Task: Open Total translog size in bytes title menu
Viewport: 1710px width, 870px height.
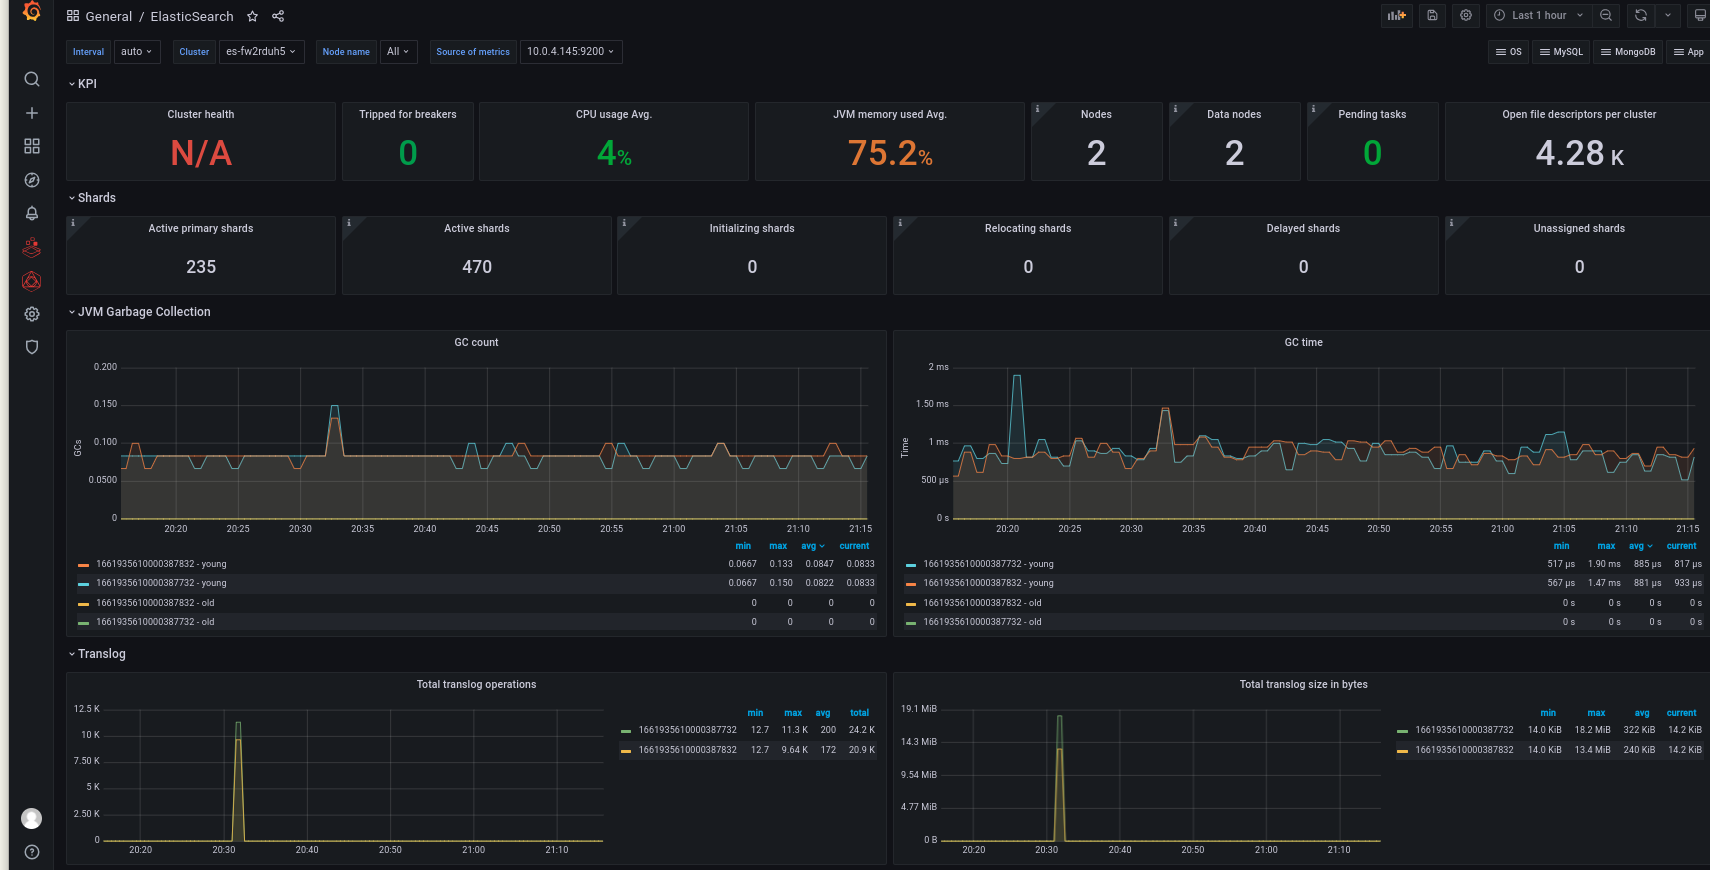Action: pyautogui.click(x=1303, y=684)
